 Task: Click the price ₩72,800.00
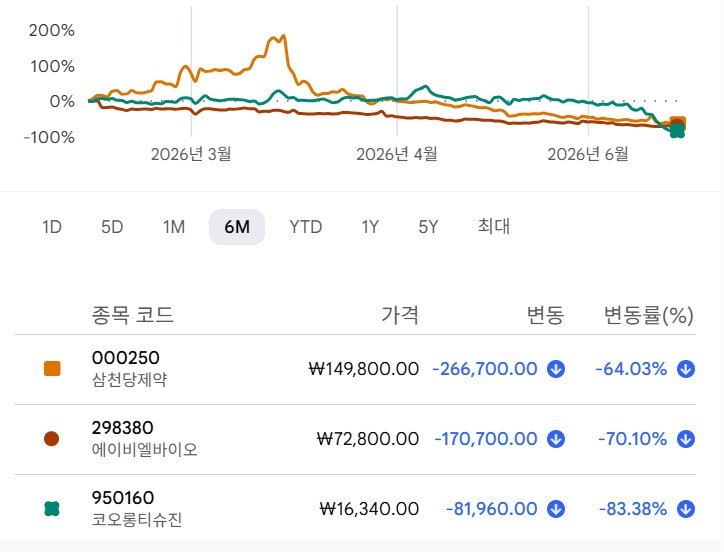(368, 438)
